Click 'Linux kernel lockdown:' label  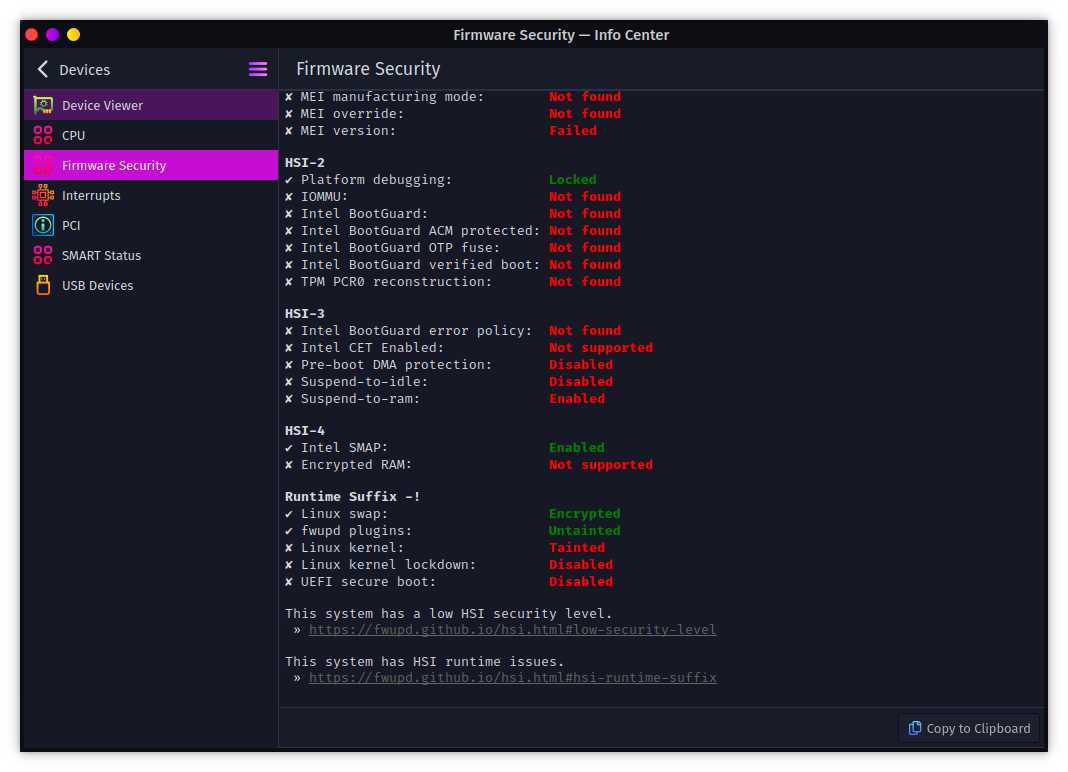tap(388, 565)
